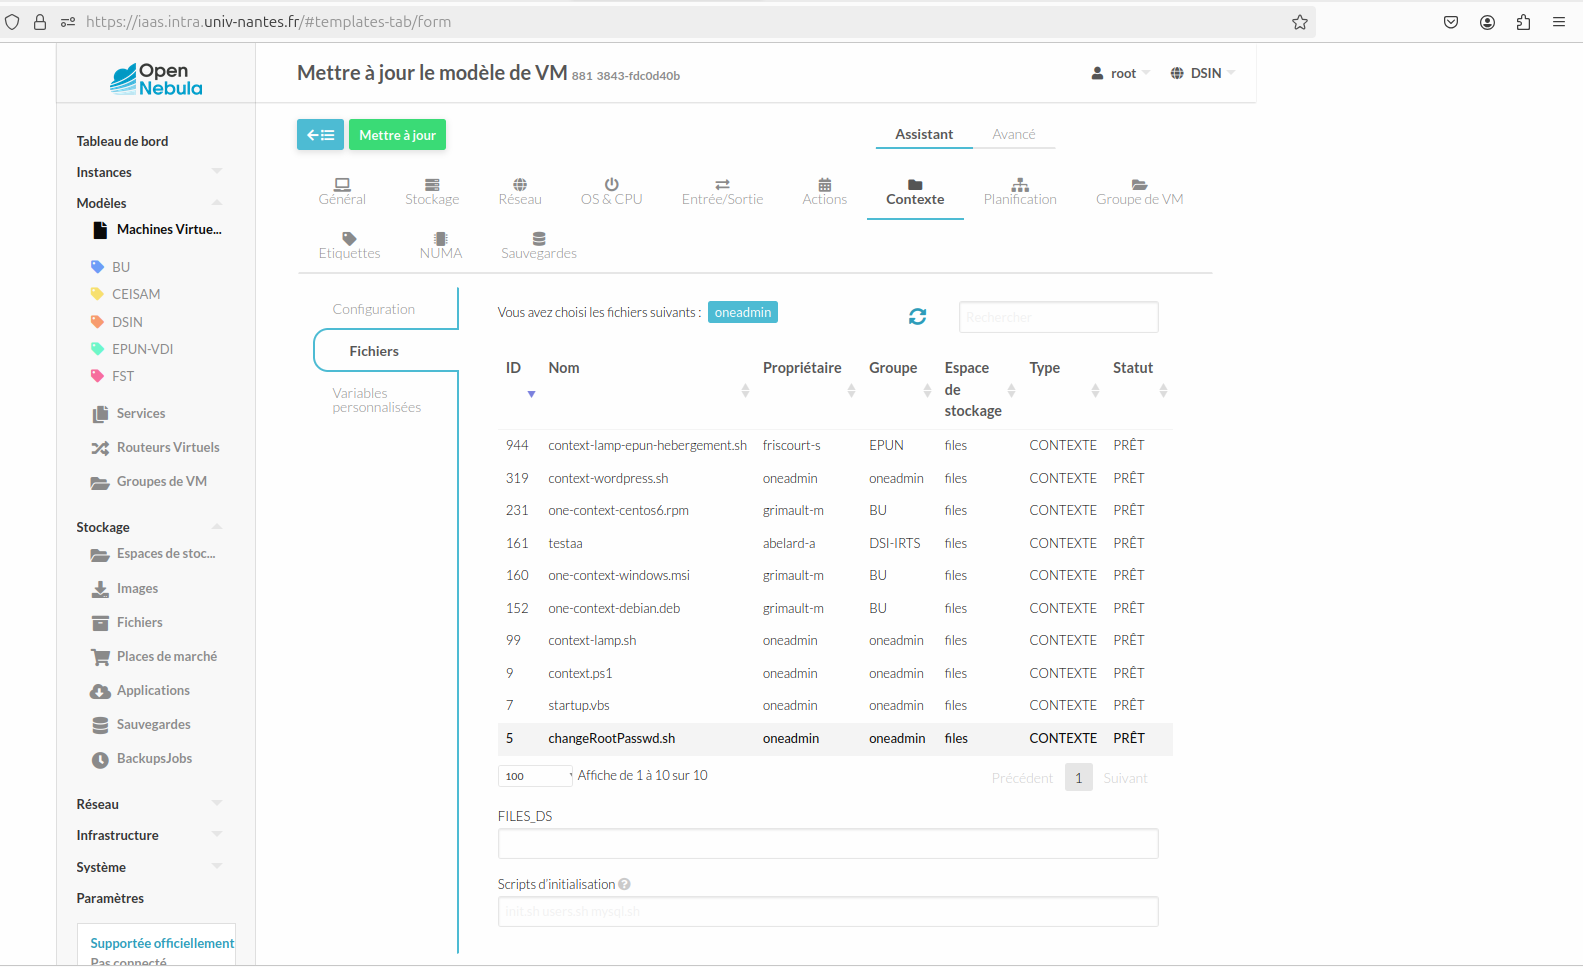
Task: Open the Stockage tab with disk icon
Action: point(432,192)
